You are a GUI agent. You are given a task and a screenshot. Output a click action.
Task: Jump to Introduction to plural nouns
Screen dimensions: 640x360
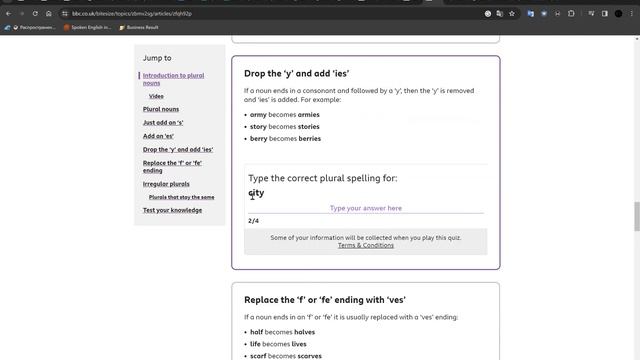(173, 79)
